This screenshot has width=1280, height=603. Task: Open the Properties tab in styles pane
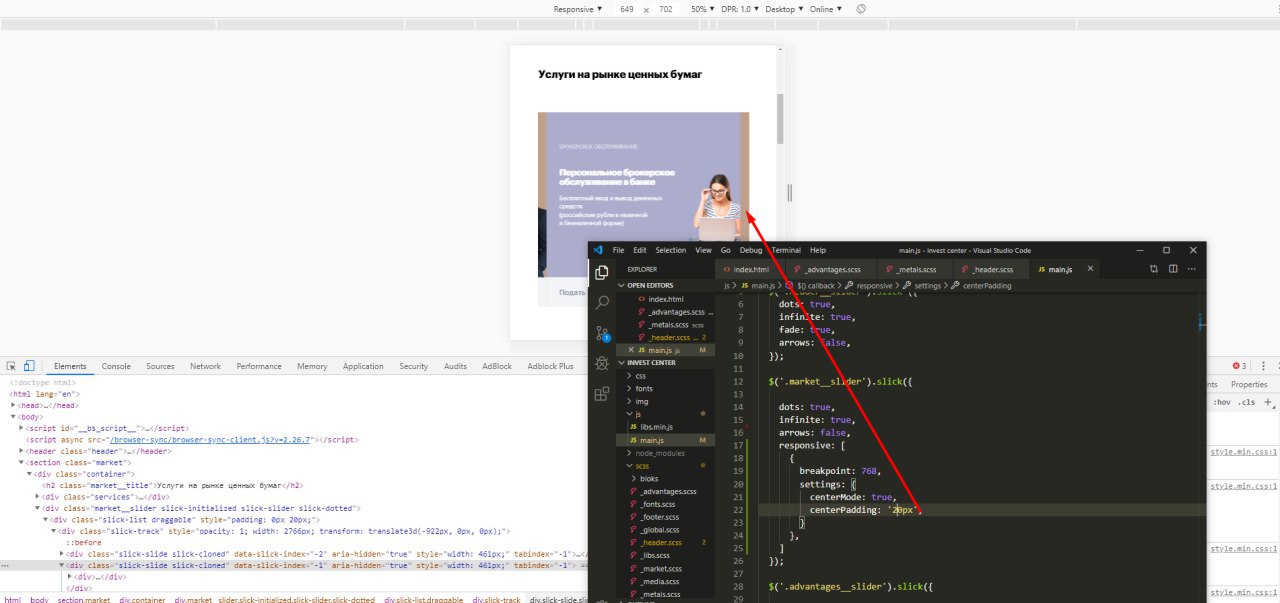[1249, 384]
